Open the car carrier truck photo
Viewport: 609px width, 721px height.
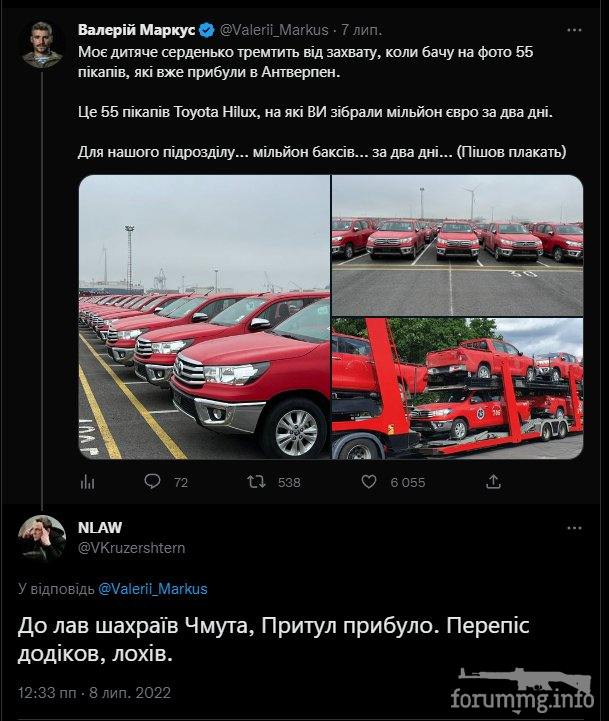tap(458, 389)
